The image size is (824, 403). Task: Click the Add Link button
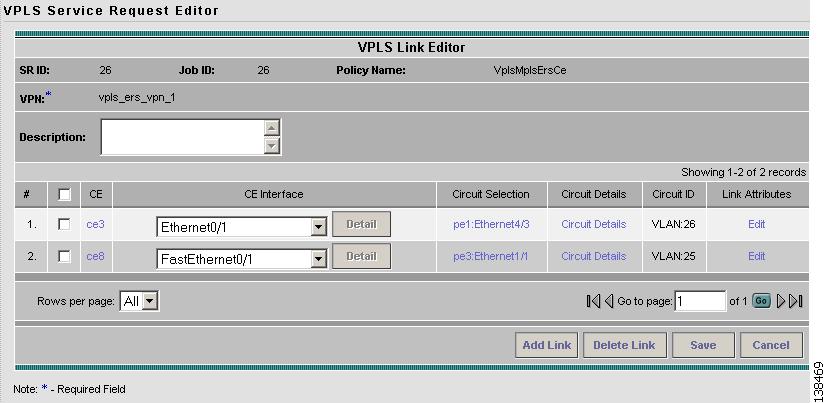coord(547,345)
